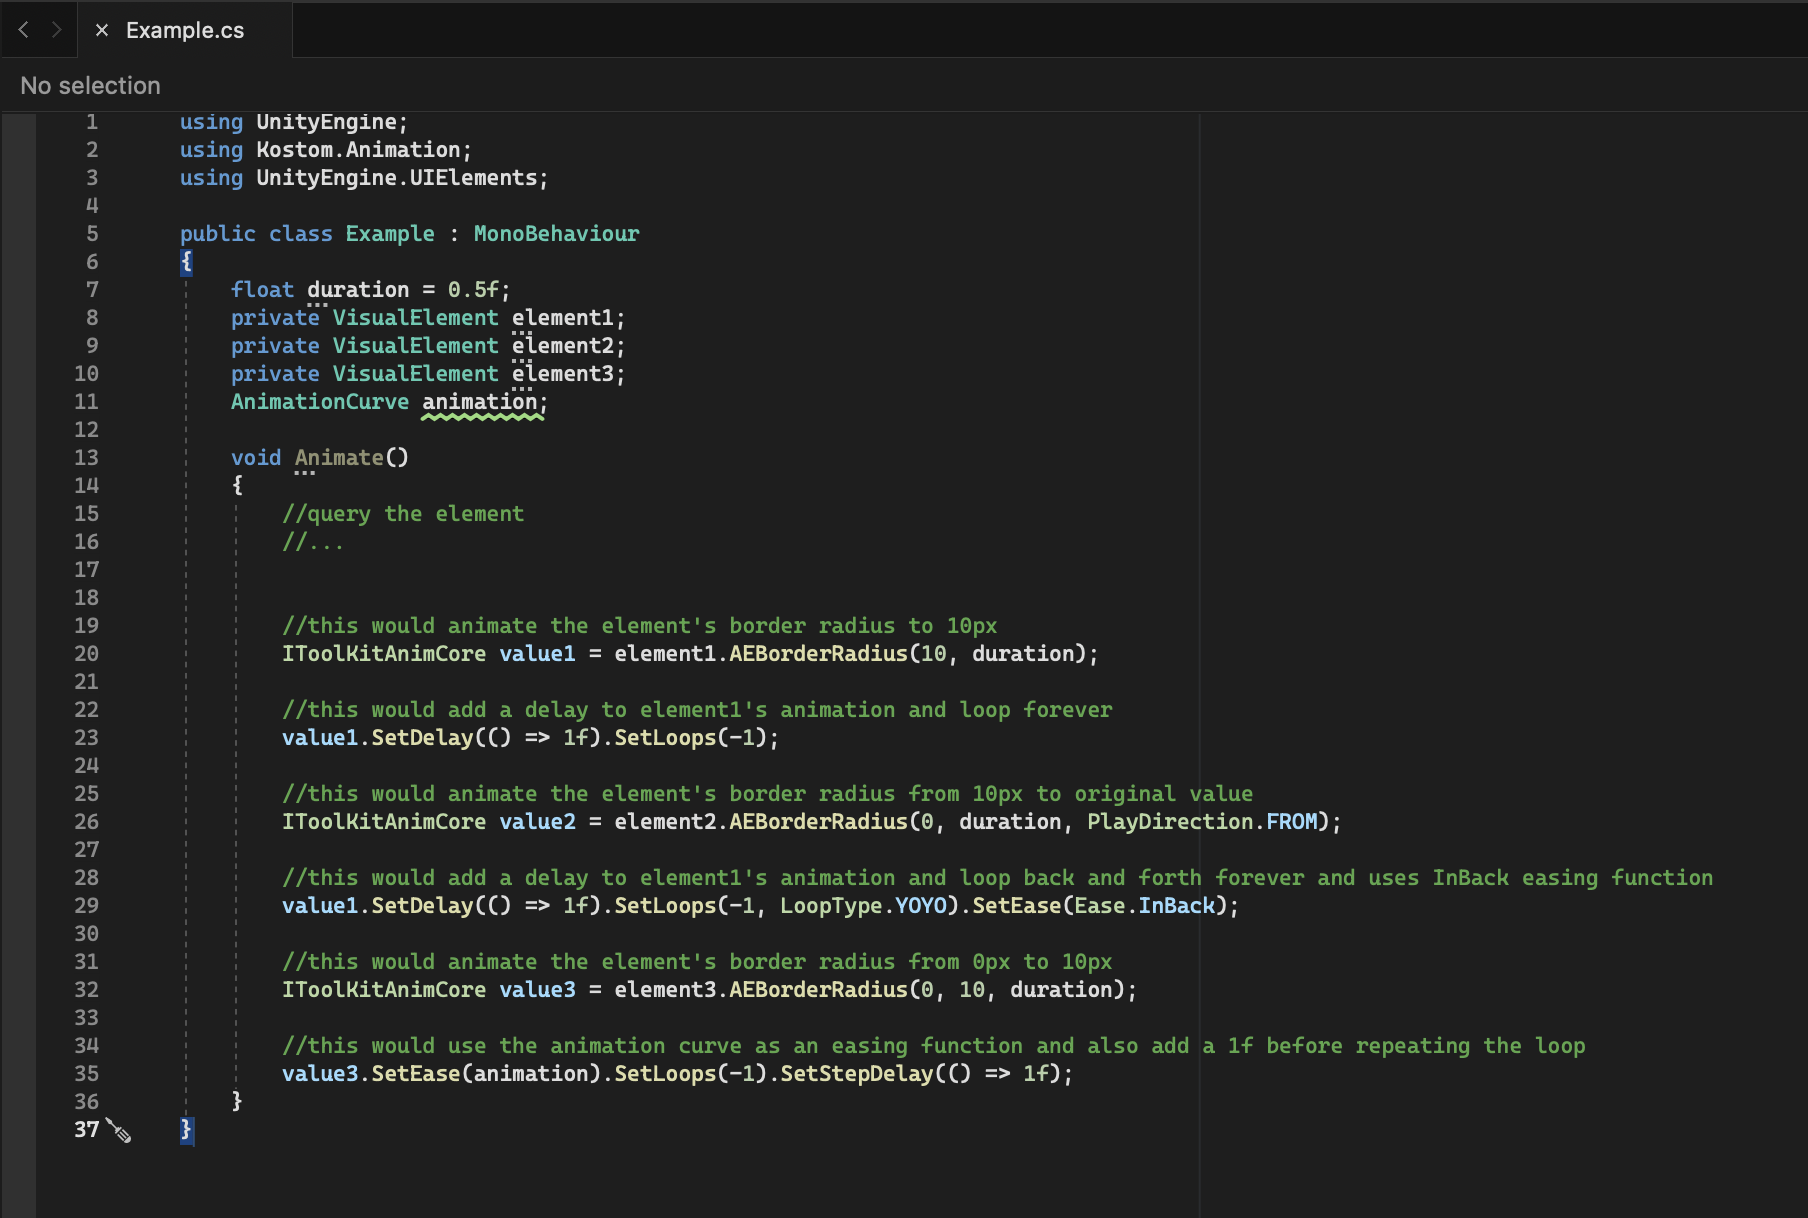Viewport: 1808px width, 1218px height.
Task: Click the MonoBehaviour base class name
Action: click(x=556, y=234)
